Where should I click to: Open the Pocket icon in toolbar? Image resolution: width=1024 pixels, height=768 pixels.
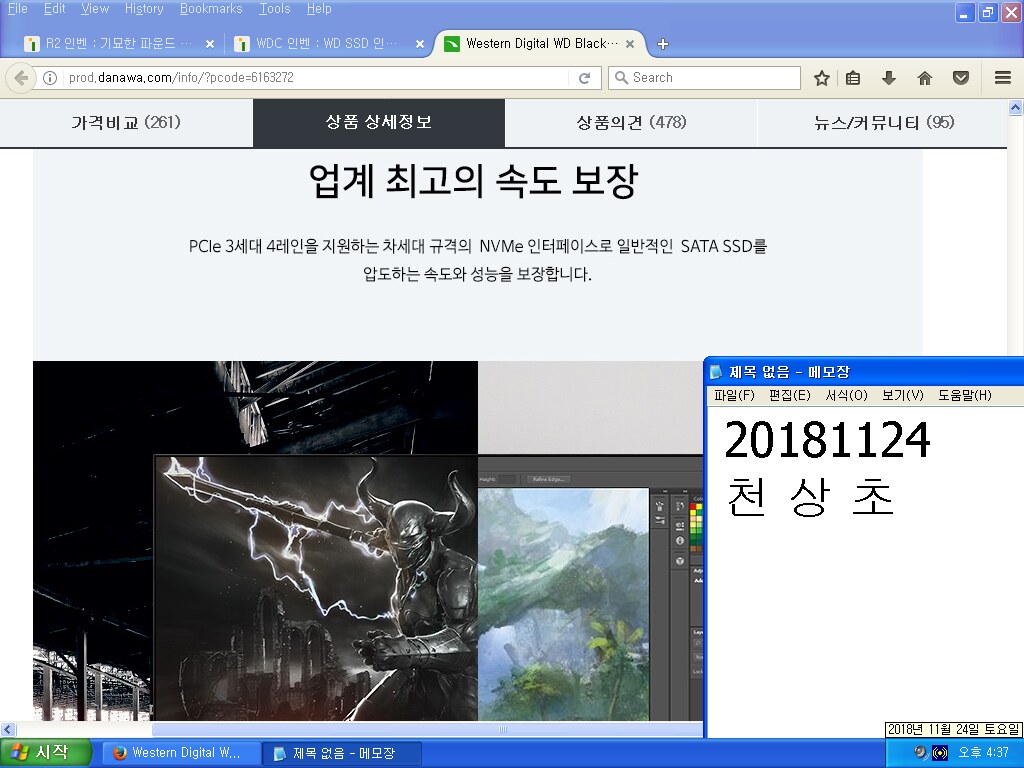pos(960,78)
